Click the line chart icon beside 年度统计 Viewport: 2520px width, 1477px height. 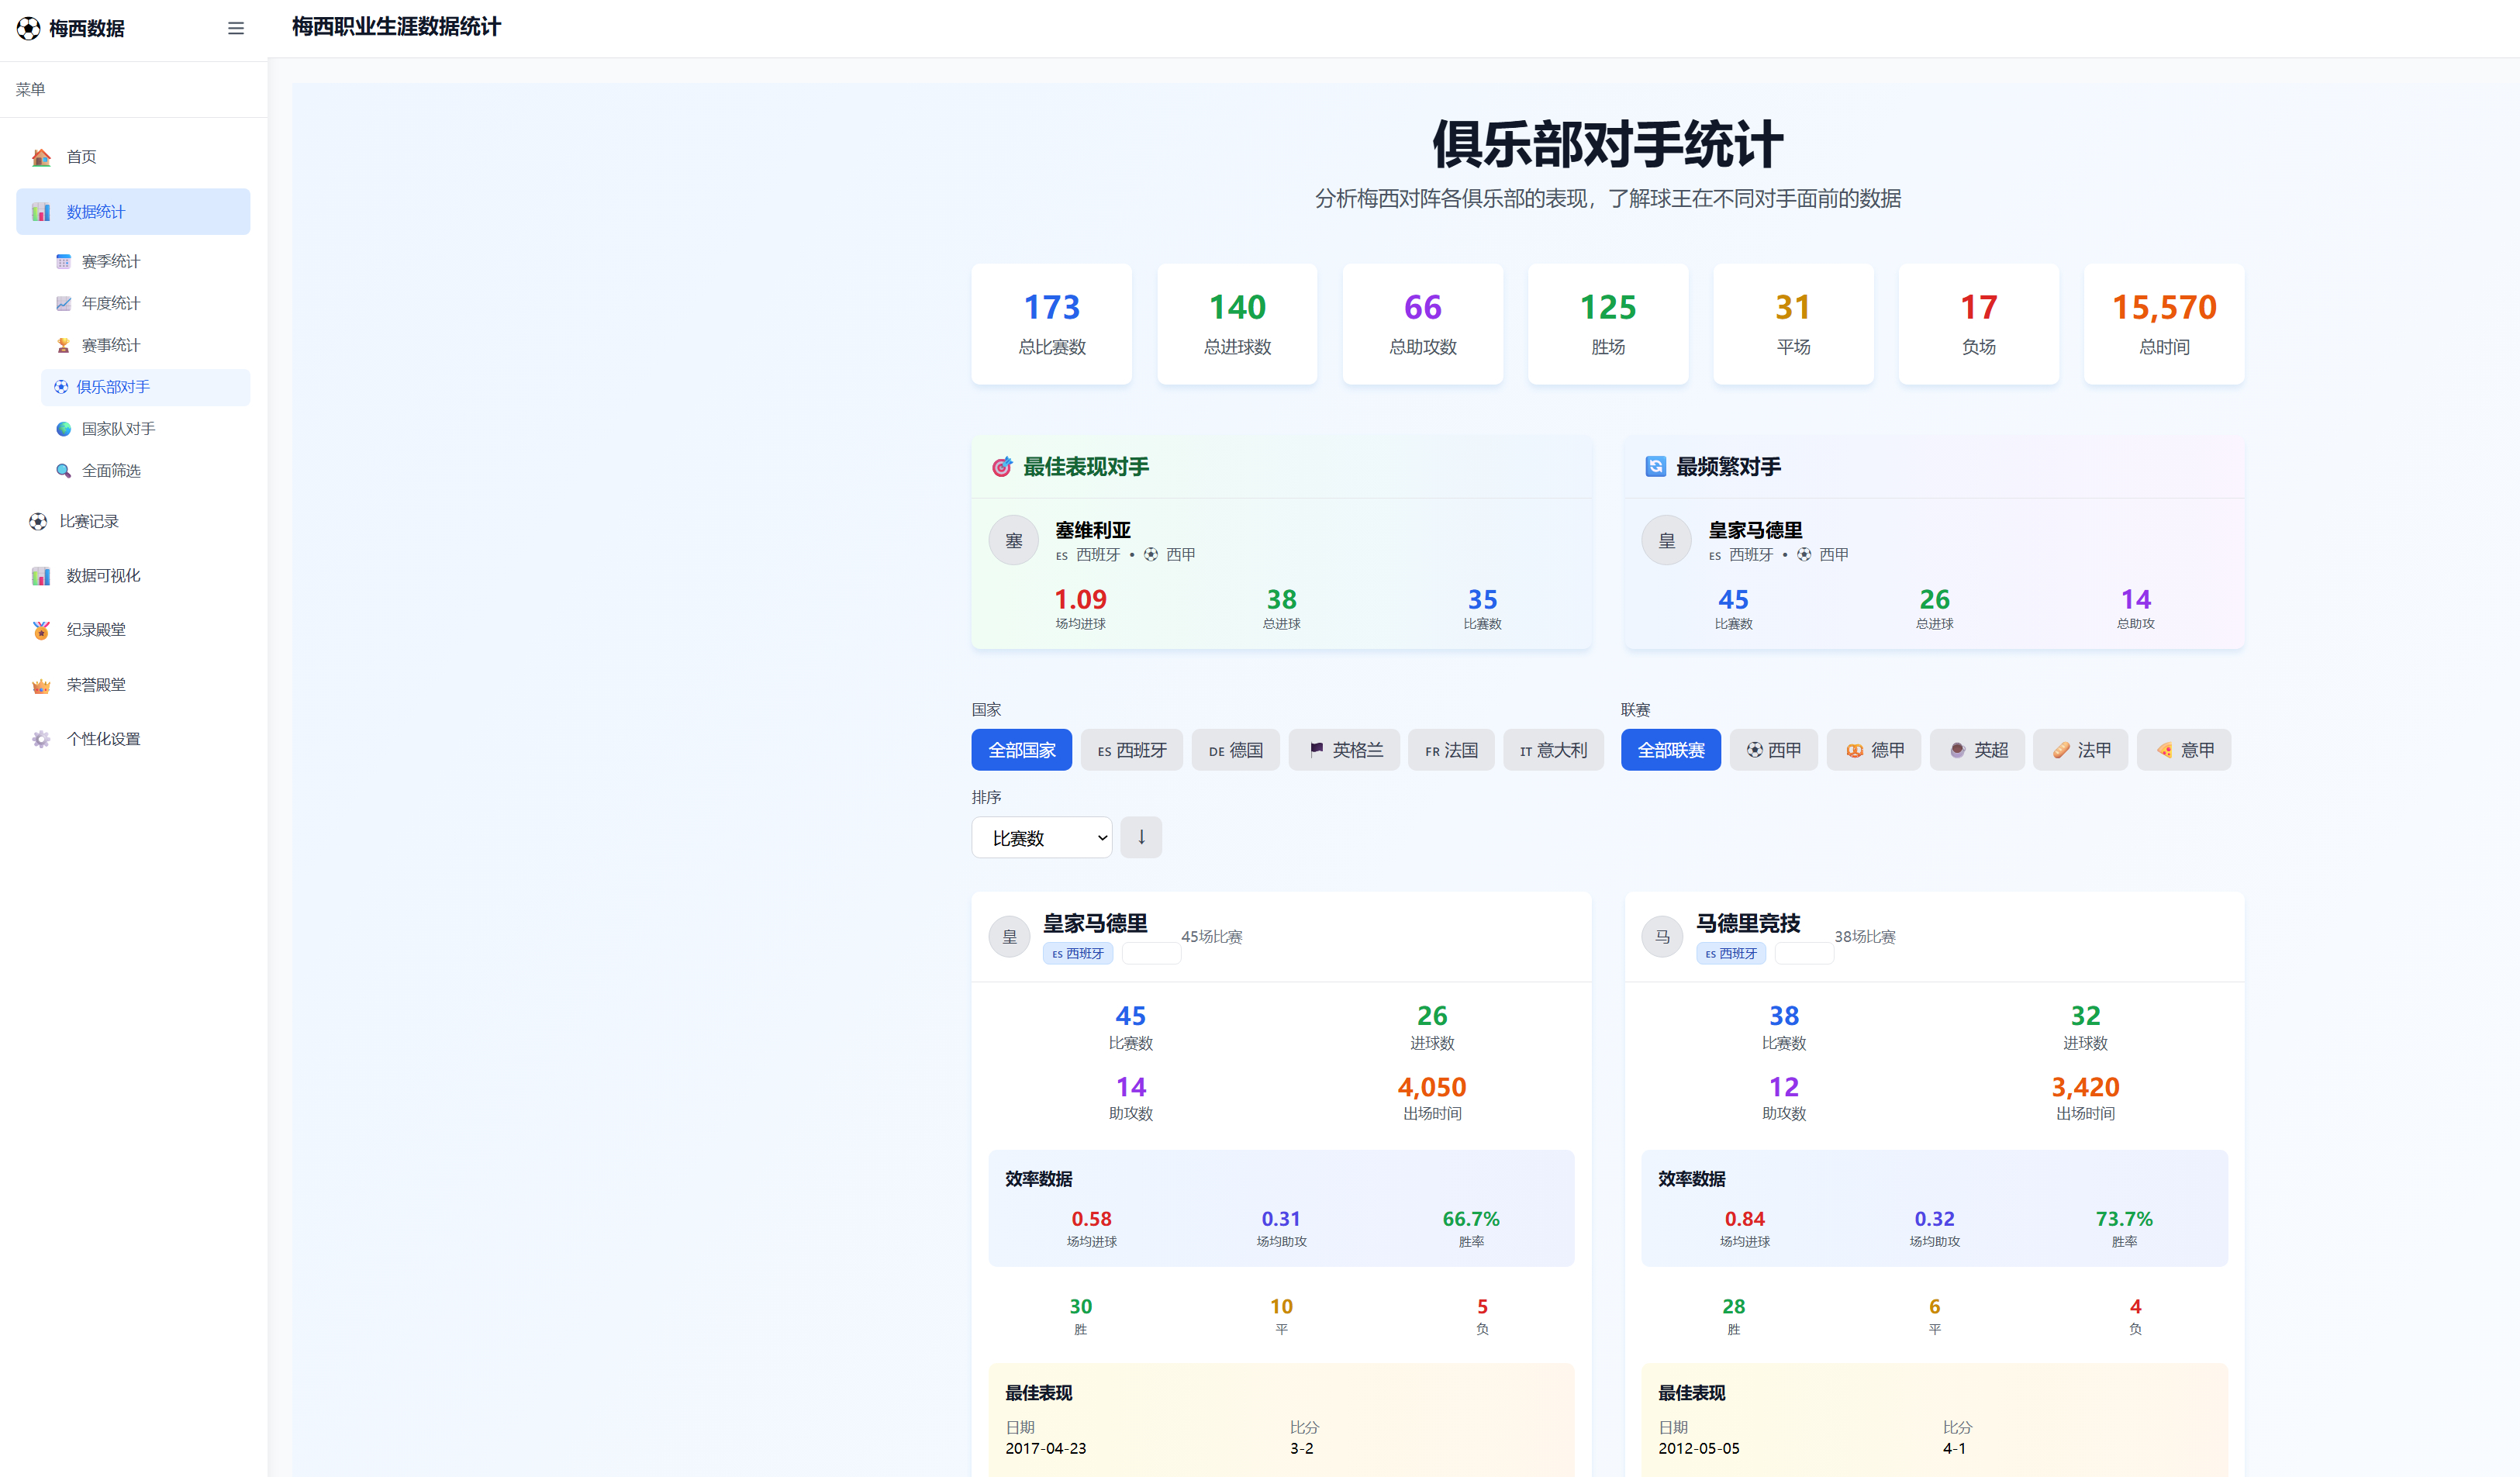pos(63,304)
